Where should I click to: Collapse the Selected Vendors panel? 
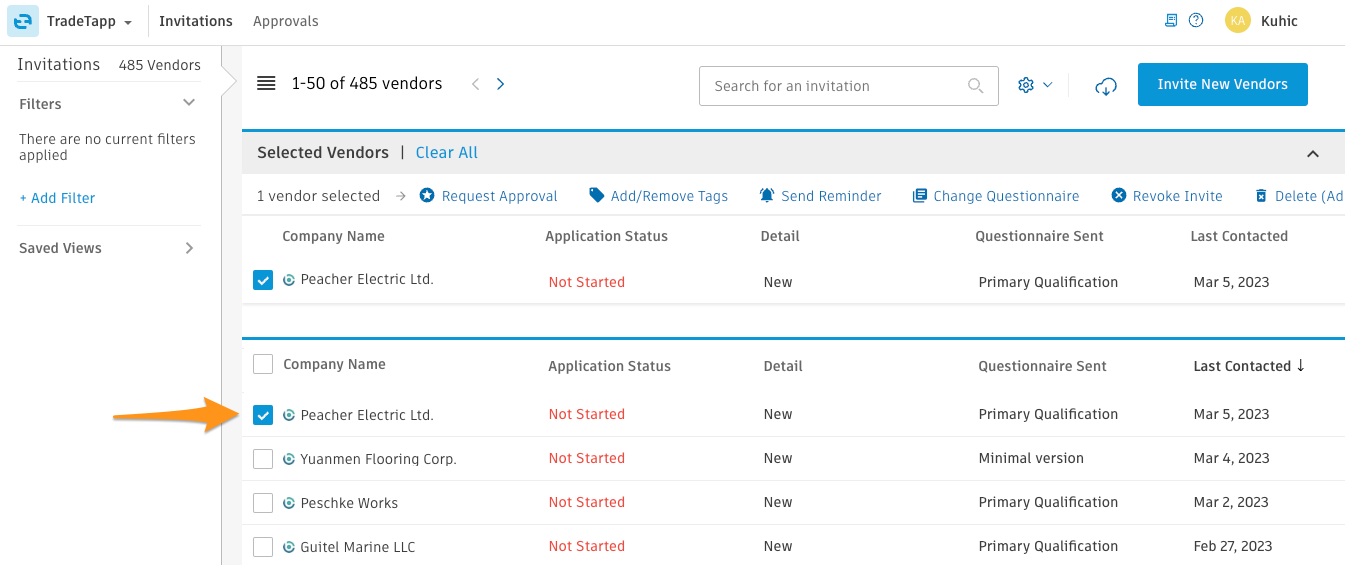point(1313,154)
